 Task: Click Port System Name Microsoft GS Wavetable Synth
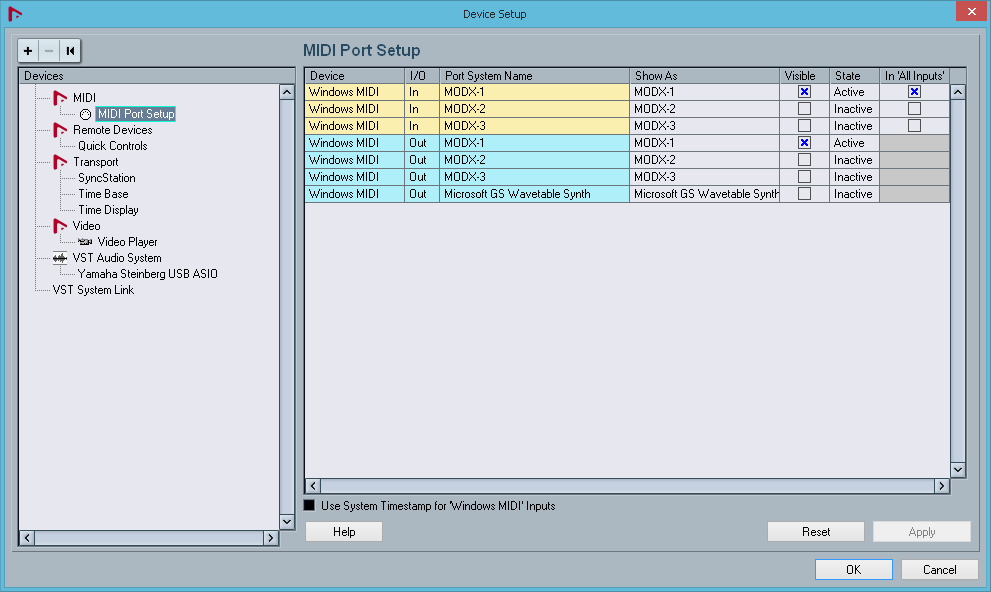(534, 194)
